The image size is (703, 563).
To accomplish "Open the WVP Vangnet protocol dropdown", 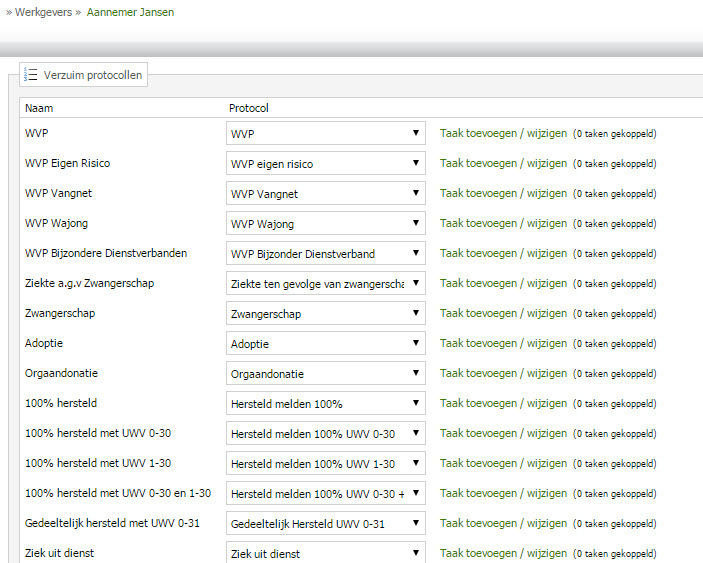I will coord(325,193).
